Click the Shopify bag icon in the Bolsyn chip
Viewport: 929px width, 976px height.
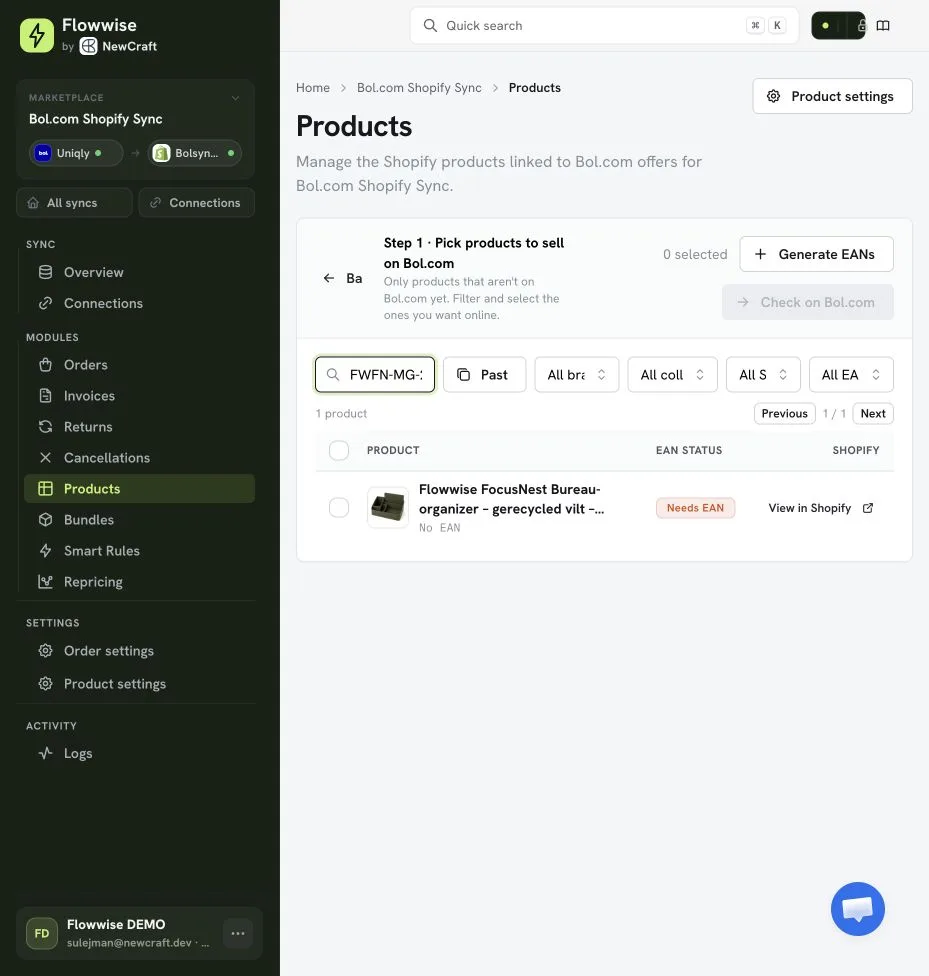click(162, 153)
